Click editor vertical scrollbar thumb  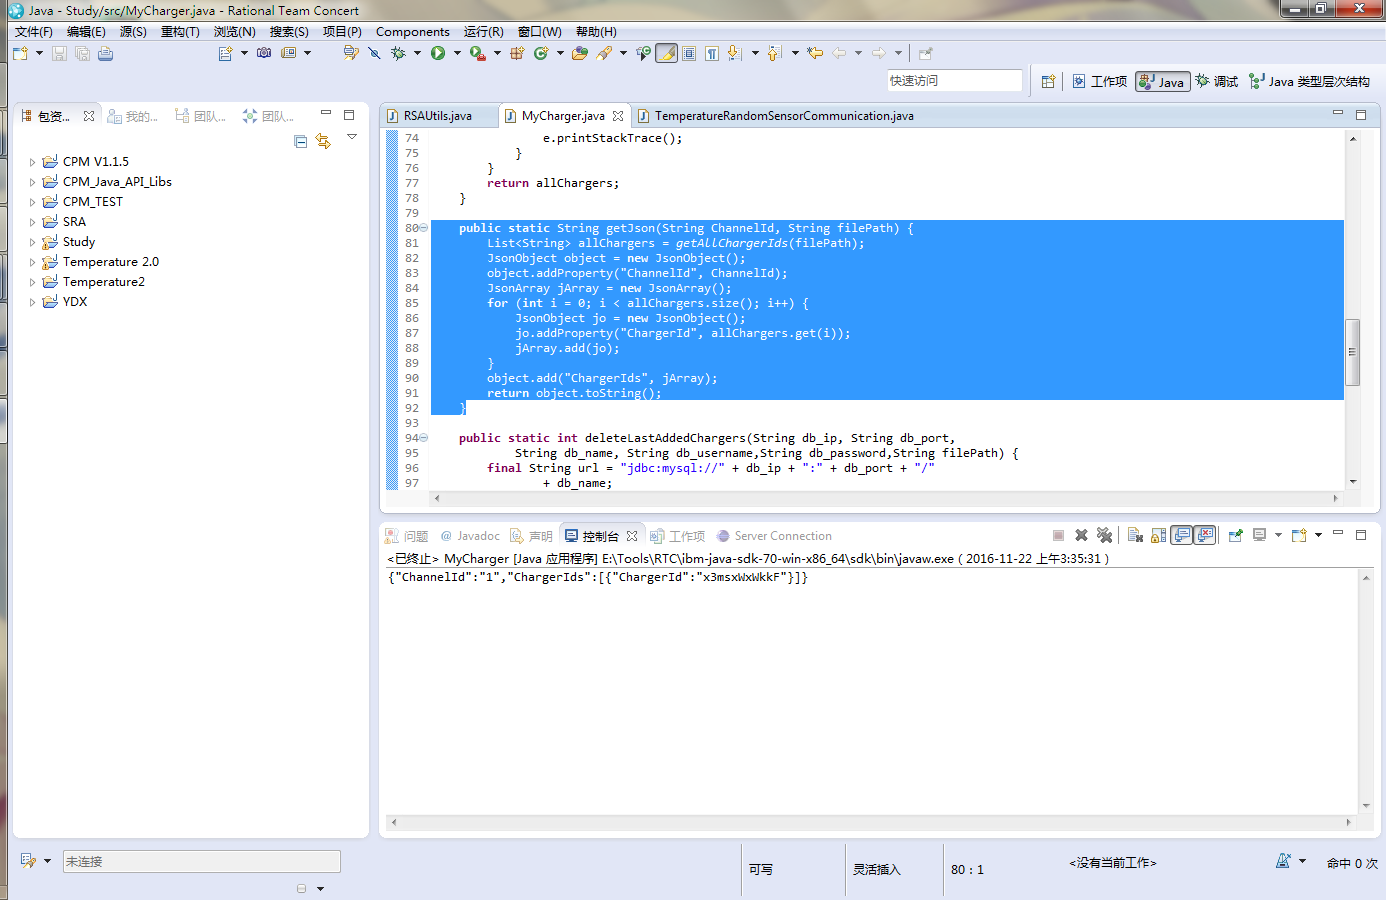pyautogui.click(x=1352, y=352)
